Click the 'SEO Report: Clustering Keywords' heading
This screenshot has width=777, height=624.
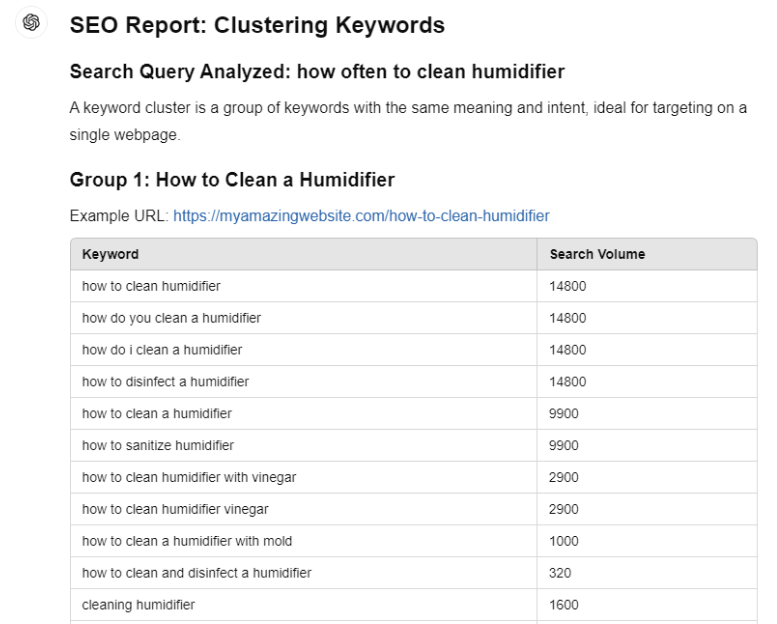click(257, 25)
